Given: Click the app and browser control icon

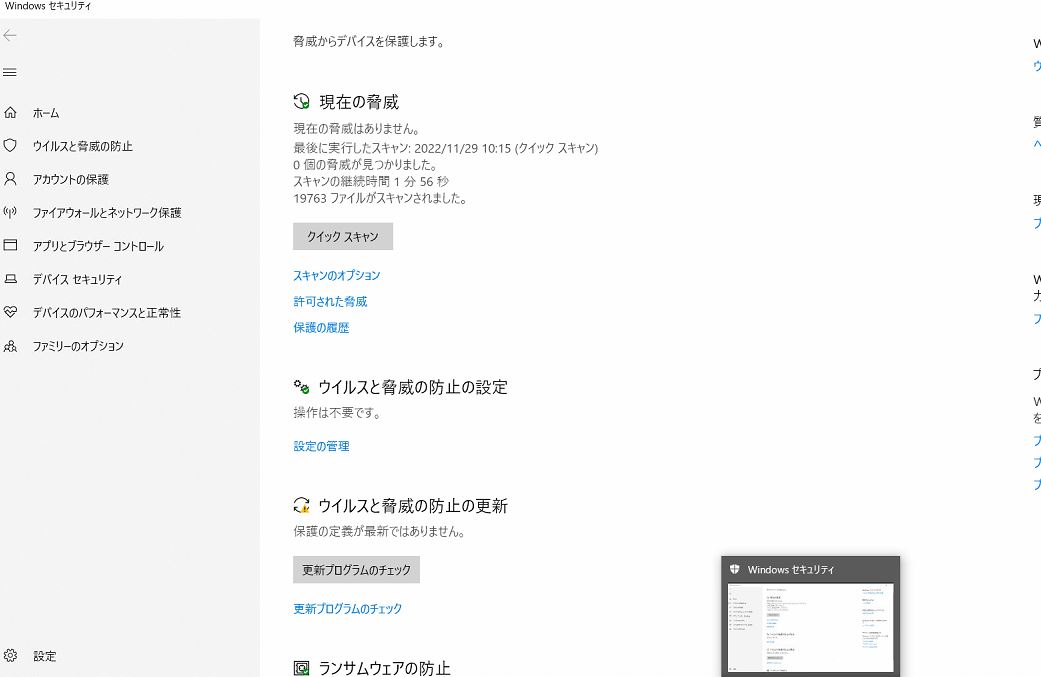Looking at the screenshot, I should click(x=11, y=246).
